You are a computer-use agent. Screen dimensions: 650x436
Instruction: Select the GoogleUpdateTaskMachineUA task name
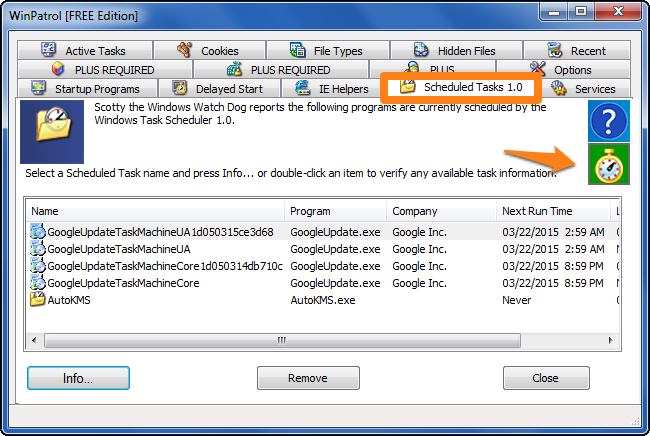tap(119, 249)
